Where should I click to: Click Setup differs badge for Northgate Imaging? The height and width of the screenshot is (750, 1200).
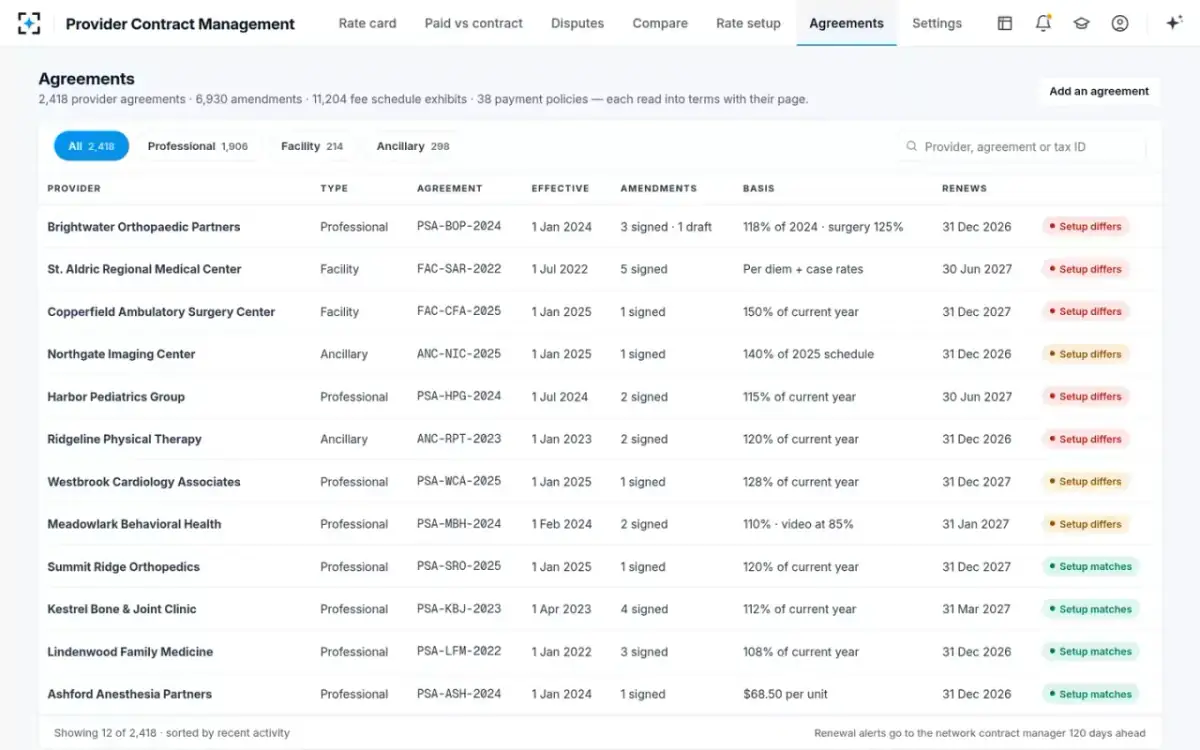click(1086, 354)
